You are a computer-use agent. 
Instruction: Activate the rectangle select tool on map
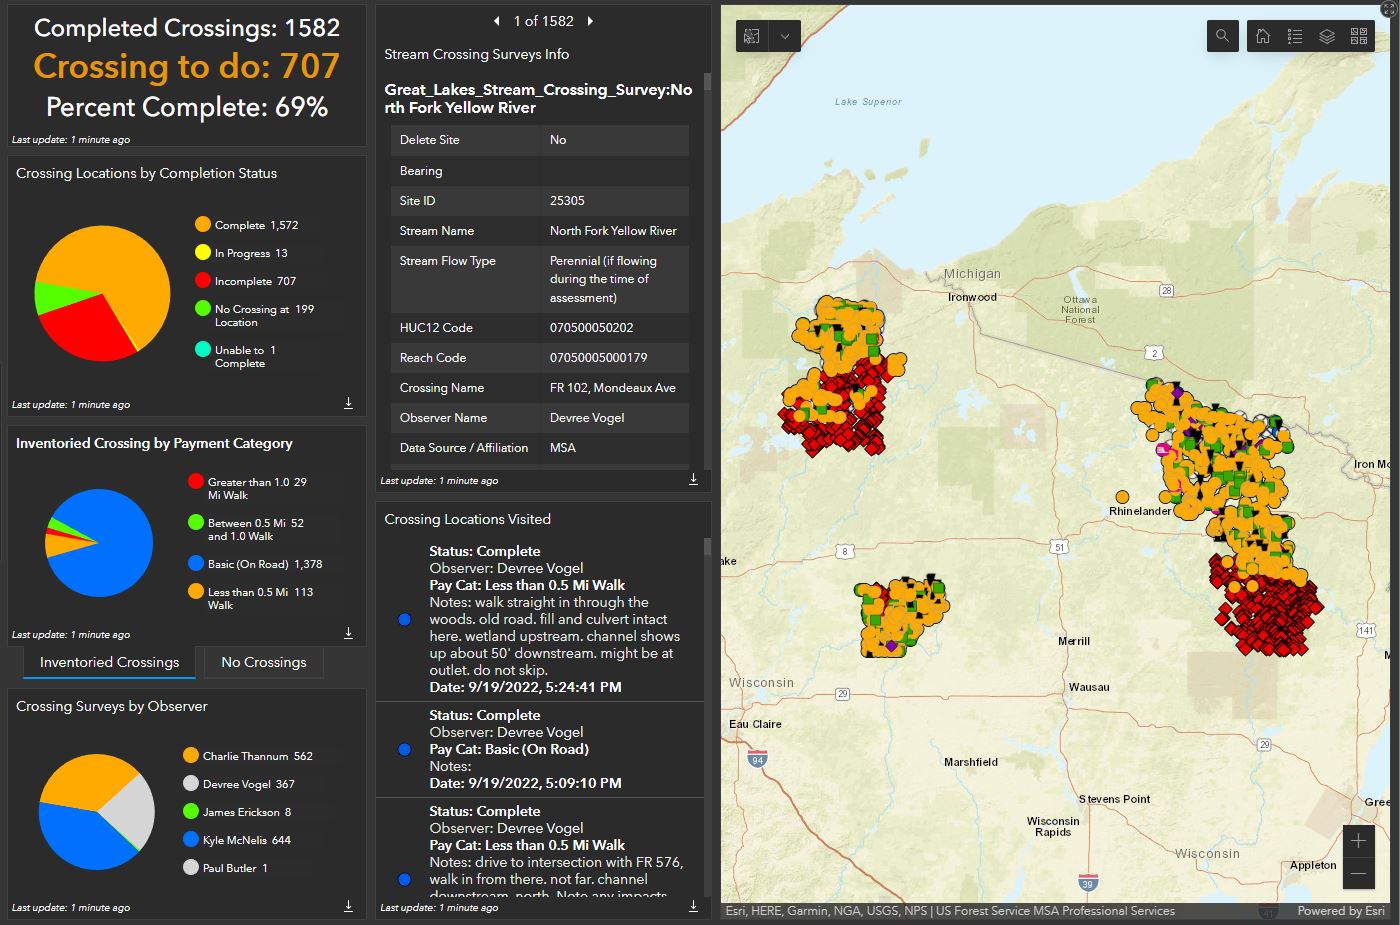click(752, 36)
